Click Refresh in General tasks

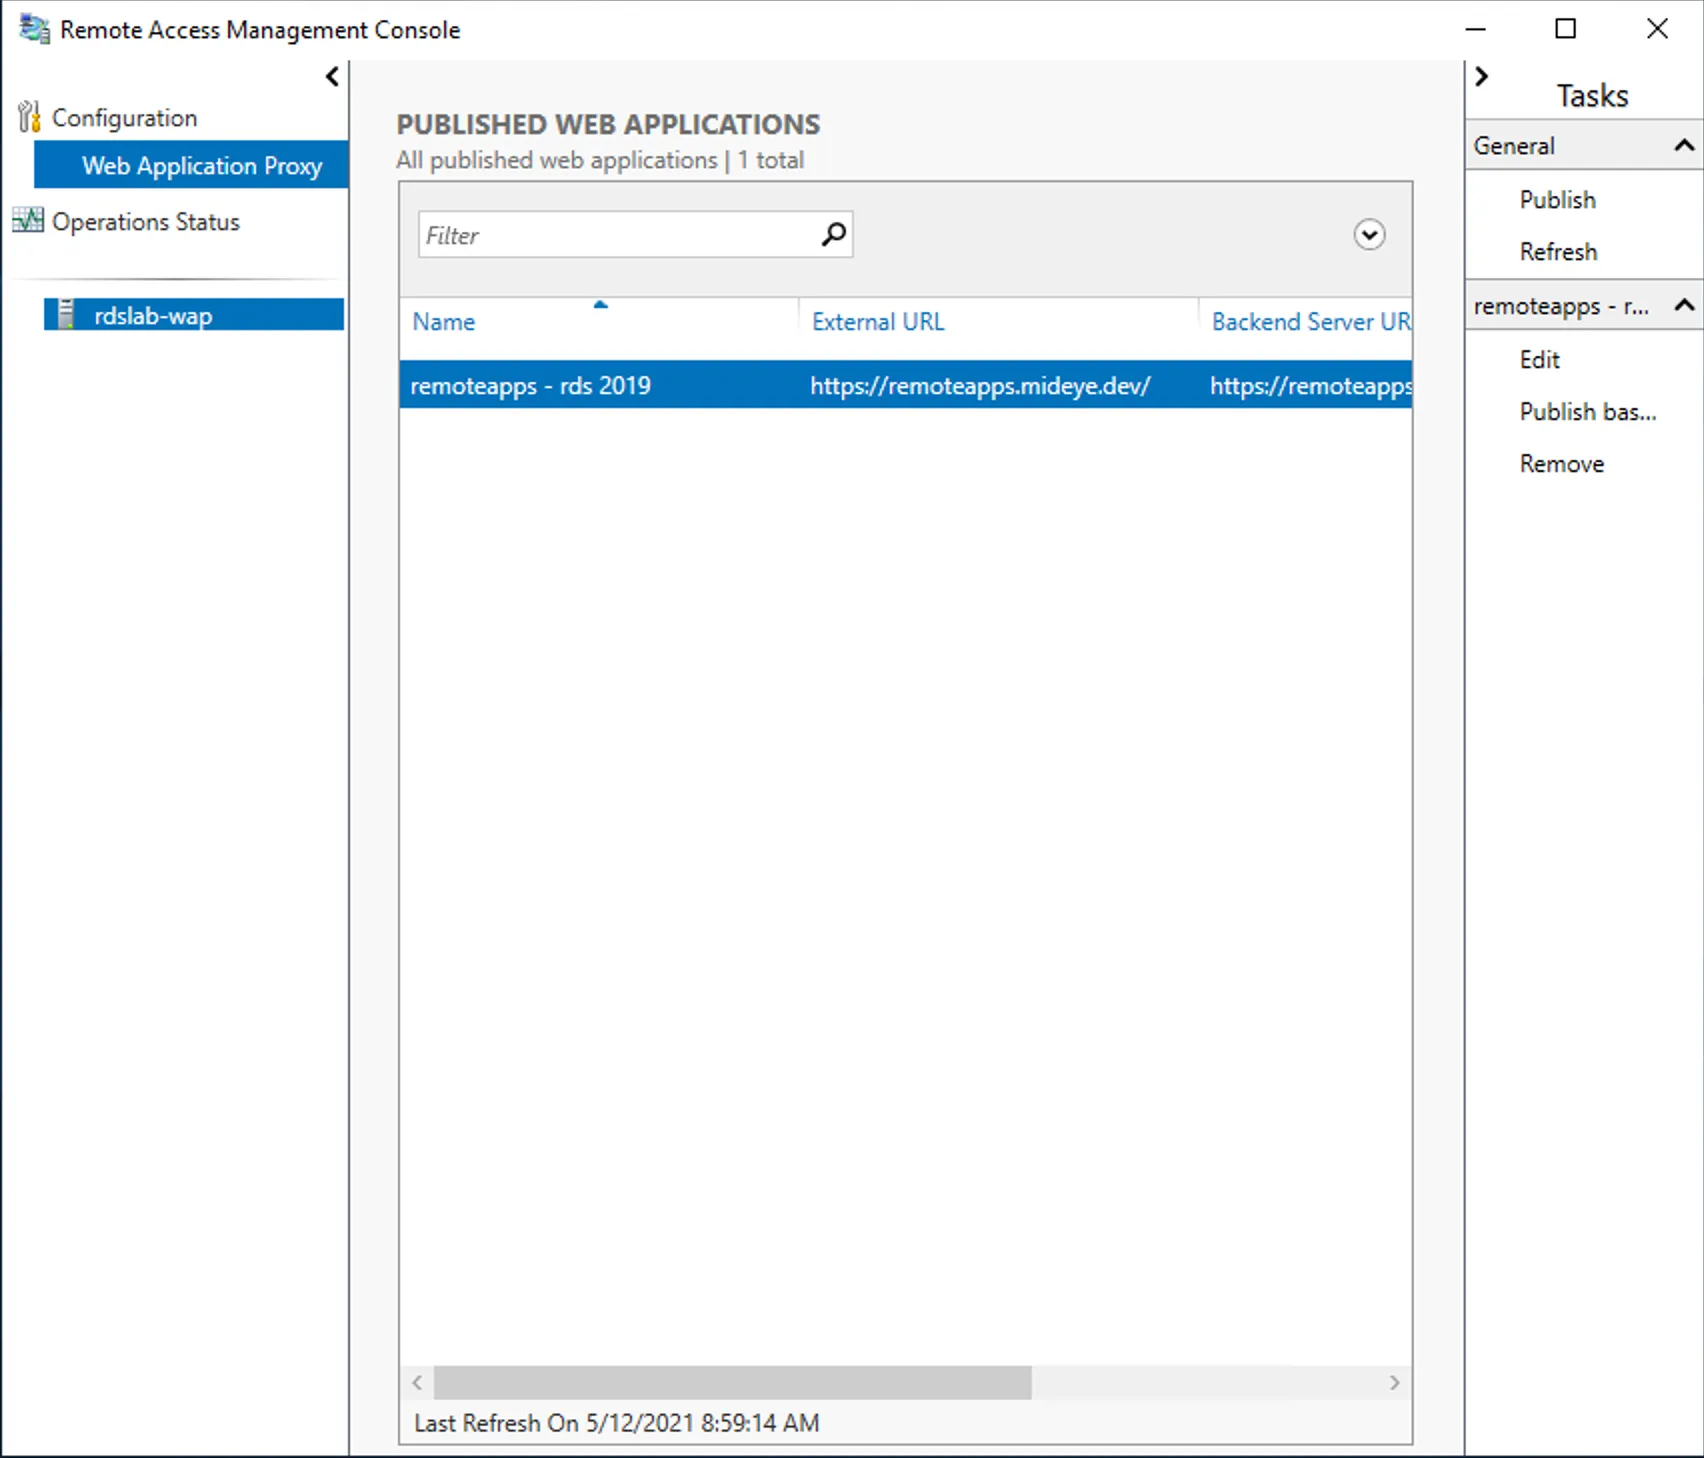[x=1558, y=251]
